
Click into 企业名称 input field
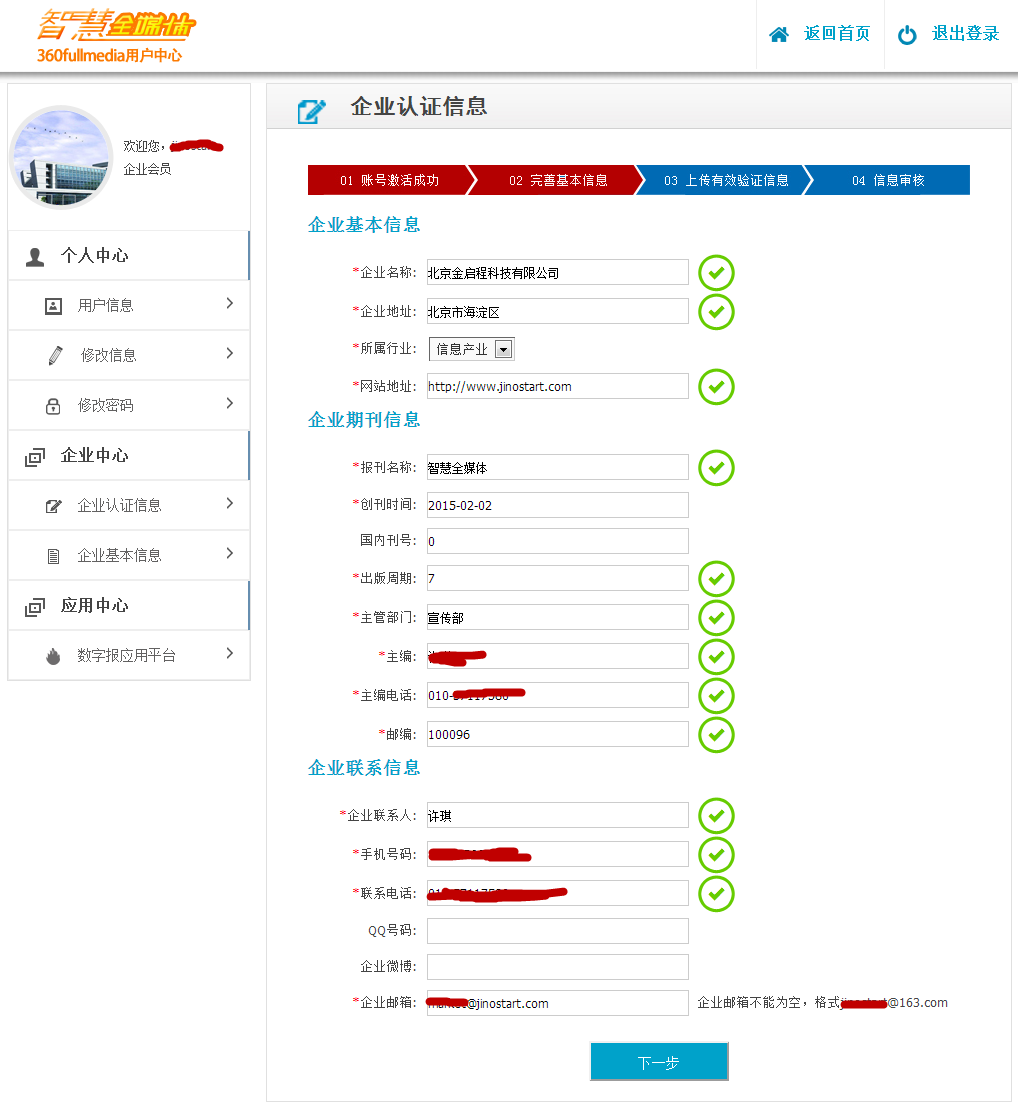(x=558, y=273)
